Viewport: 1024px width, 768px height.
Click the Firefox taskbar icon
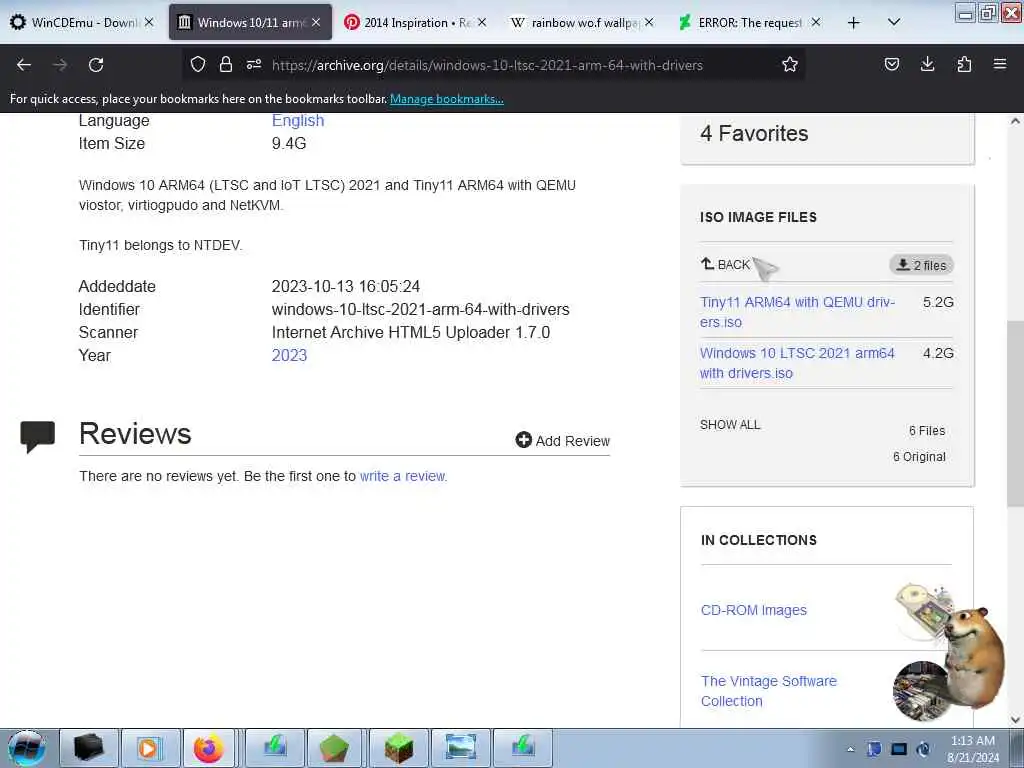click(209, 748)
